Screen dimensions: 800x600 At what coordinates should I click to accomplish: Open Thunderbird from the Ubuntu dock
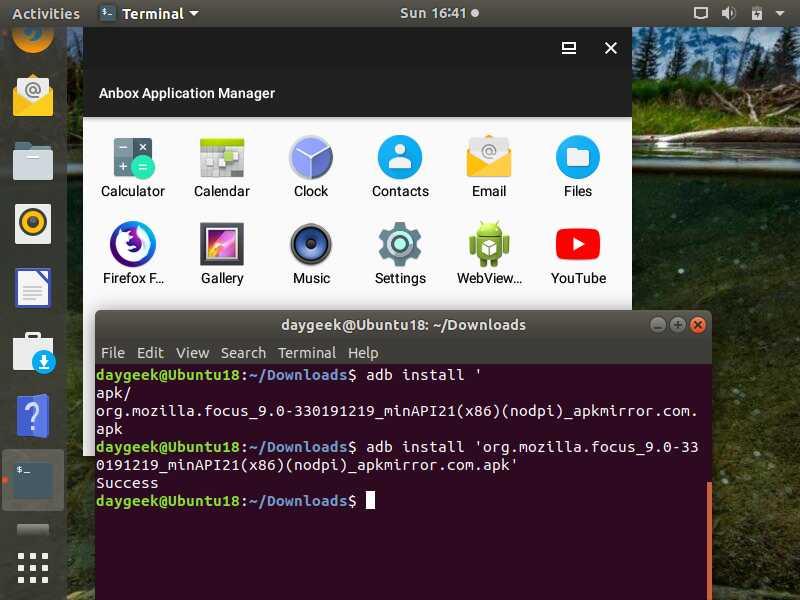point(33,94)
